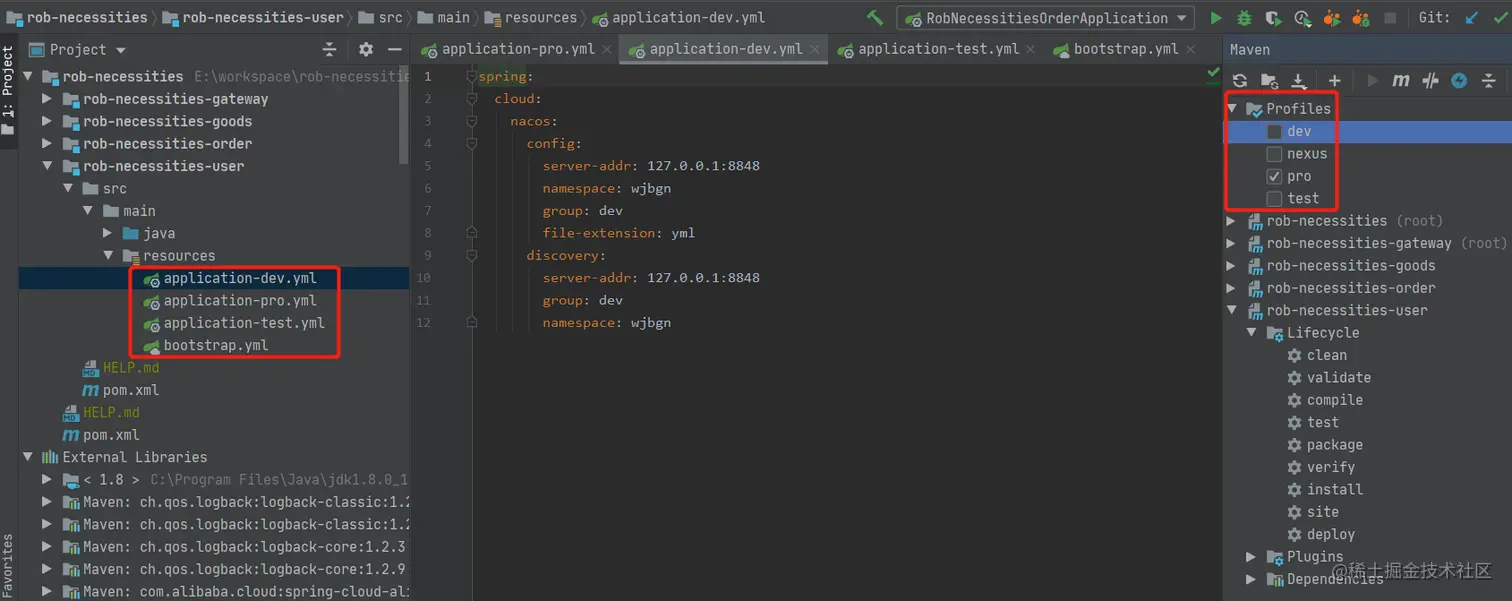Viewport: 1512px width, 601px height.
Task: Expand Plugins under rob-necessities-user in Maven
Action: click(1251, 557)
